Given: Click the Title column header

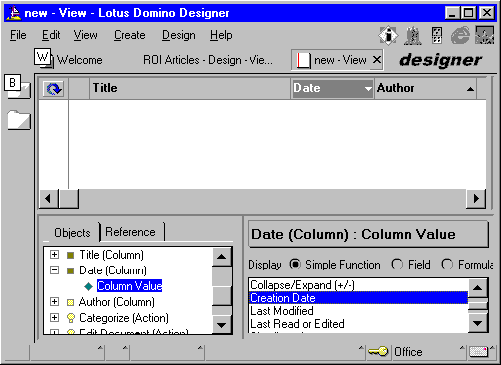Looking at the screenshot, I should (190, 88).
